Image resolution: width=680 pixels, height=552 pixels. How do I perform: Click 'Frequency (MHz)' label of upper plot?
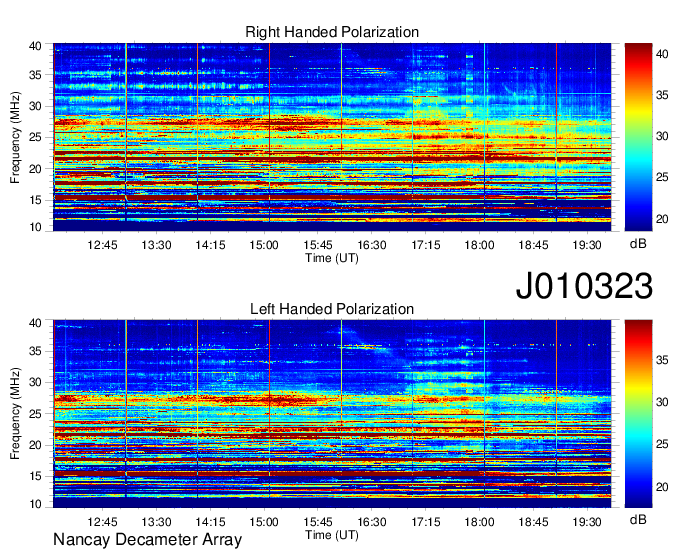coord(15,137)
